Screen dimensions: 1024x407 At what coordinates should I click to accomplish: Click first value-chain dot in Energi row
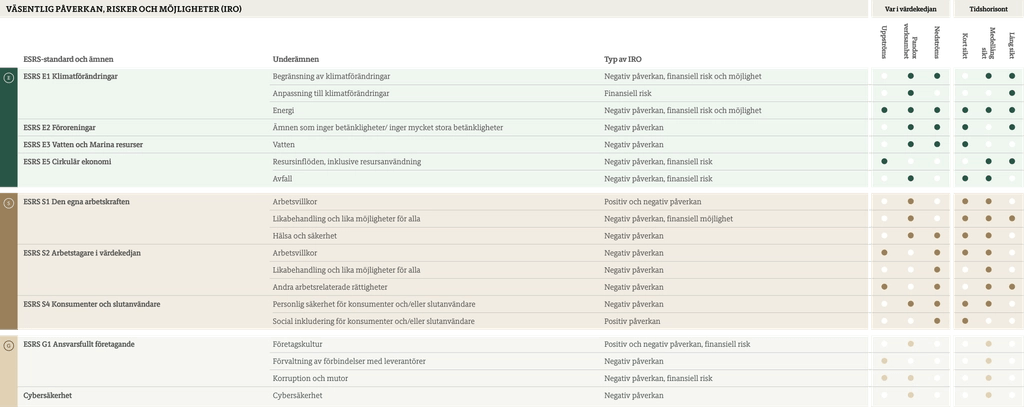point(885,110)
